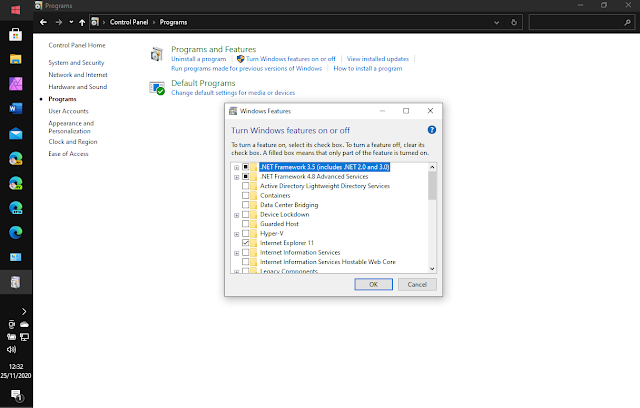This screenshot has width=640, height=408.
Task: Go back in Control Panel navigation
Action: 43,22
